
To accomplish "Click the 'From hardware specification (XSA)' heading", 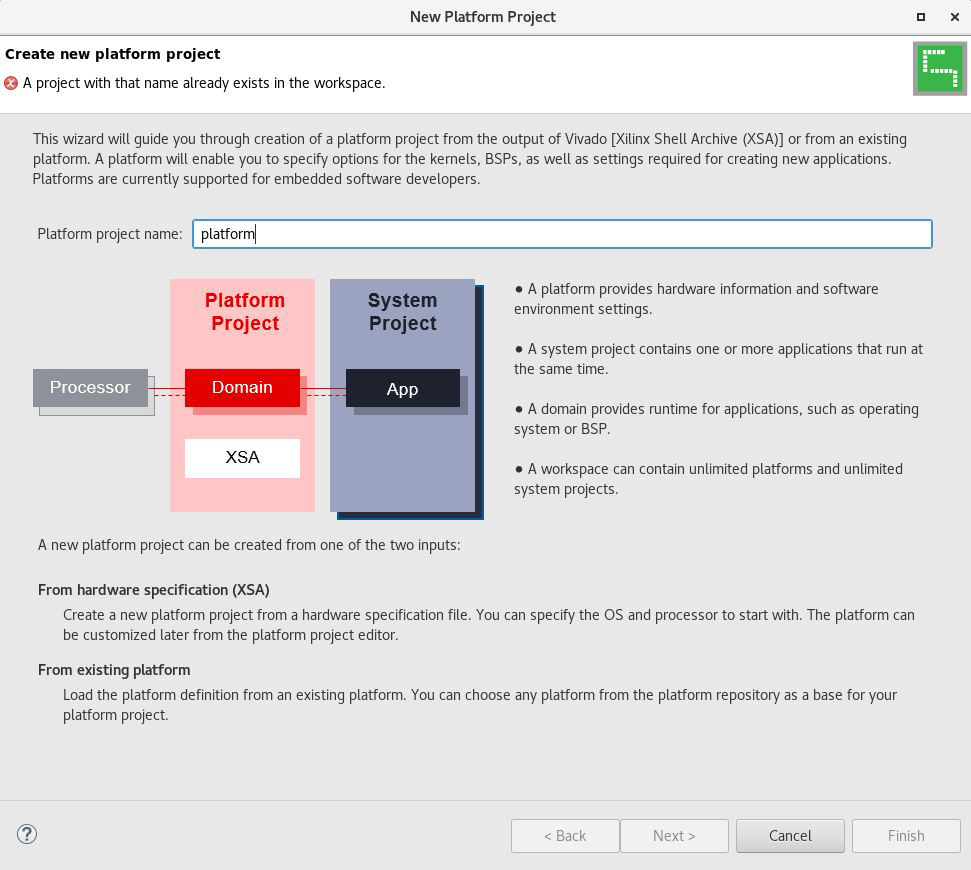I will coord(154,589).
